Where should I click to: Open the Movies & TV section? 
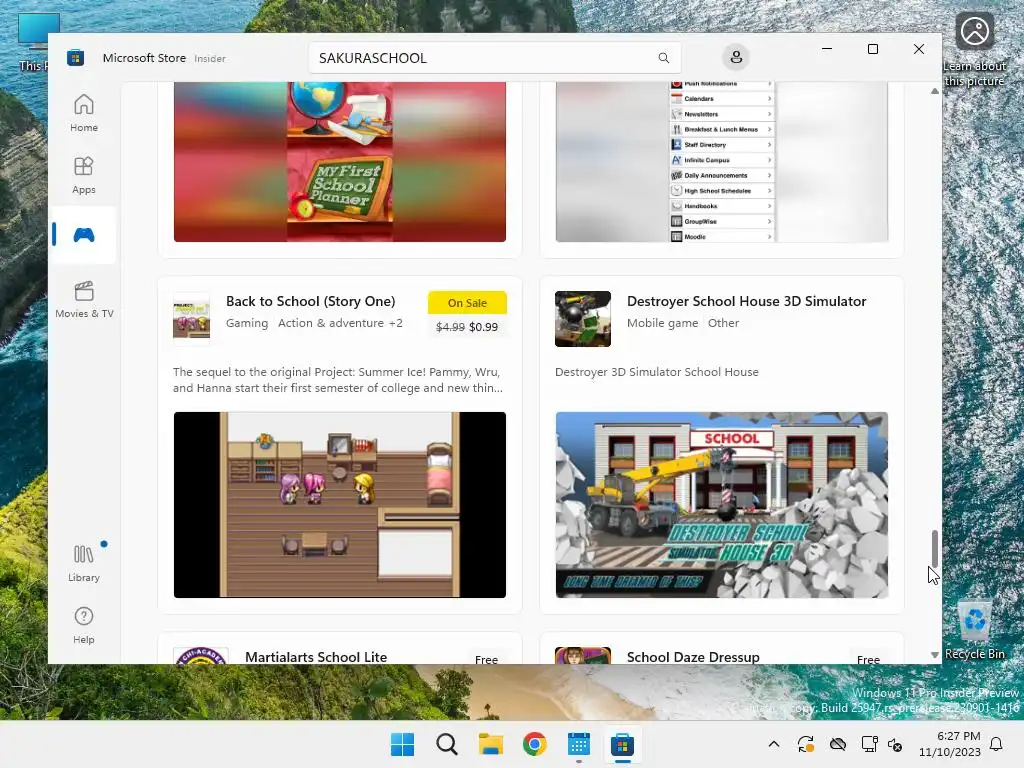click(x=84, y=299)
